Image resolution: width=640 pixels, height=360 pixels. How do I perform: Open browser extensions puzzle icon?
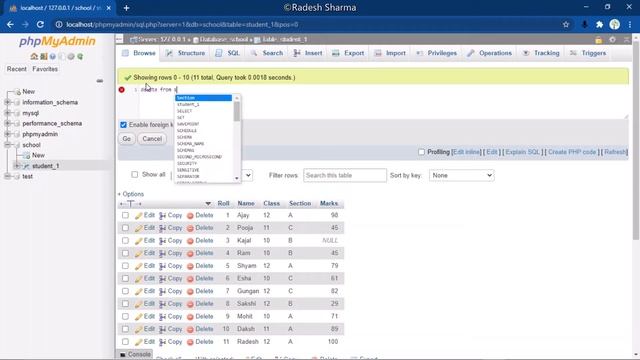click(x=599, y=24)
